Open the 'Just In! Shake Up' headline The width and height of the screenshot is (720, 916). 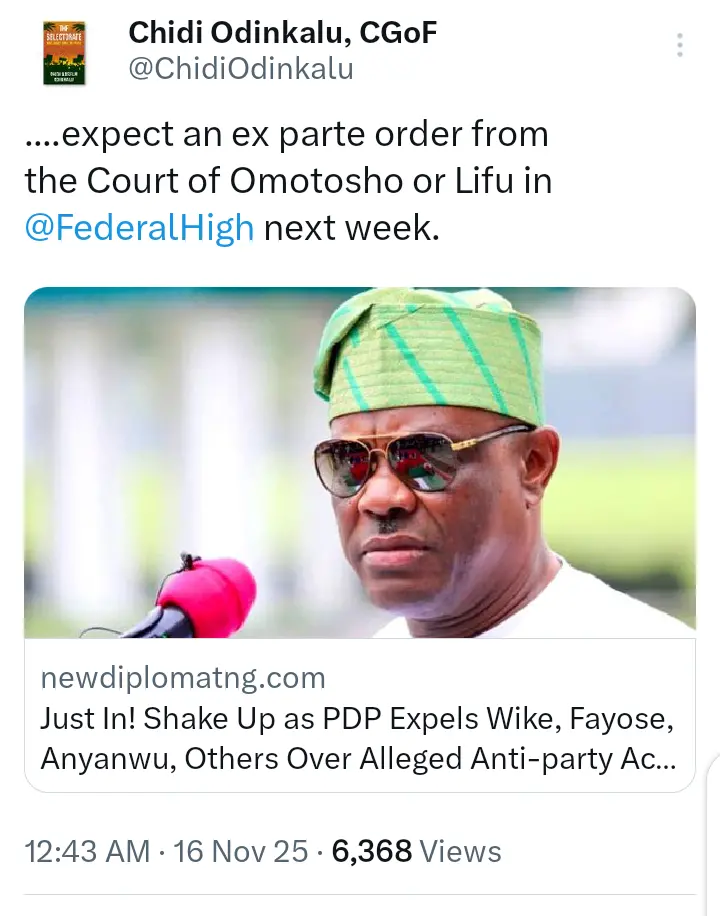[x=358, y=719]
